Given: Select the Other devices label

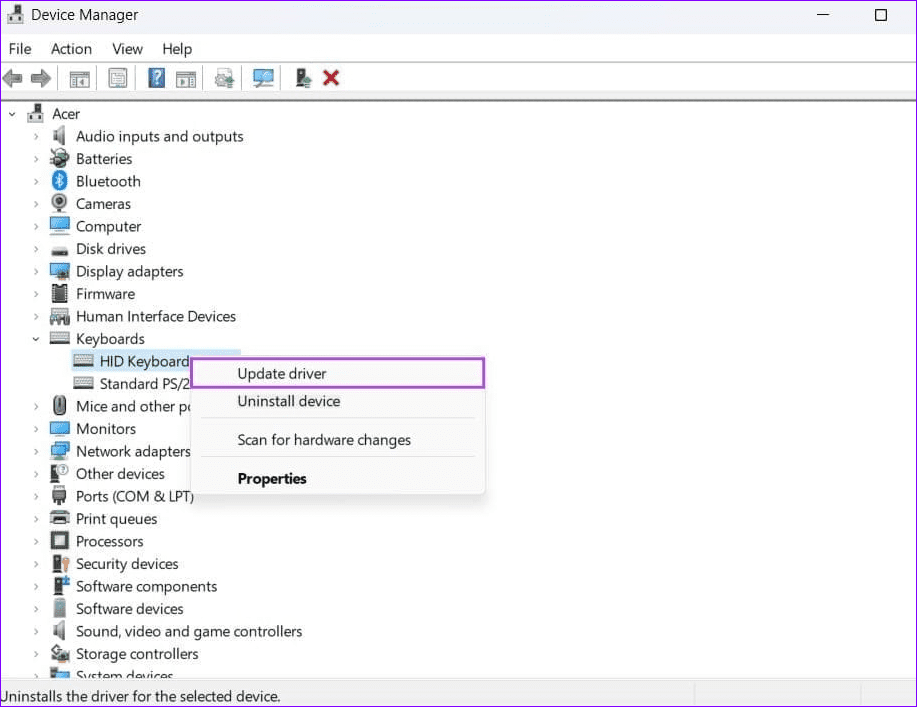Looking at the screenshot, I should tap(120, 474).
